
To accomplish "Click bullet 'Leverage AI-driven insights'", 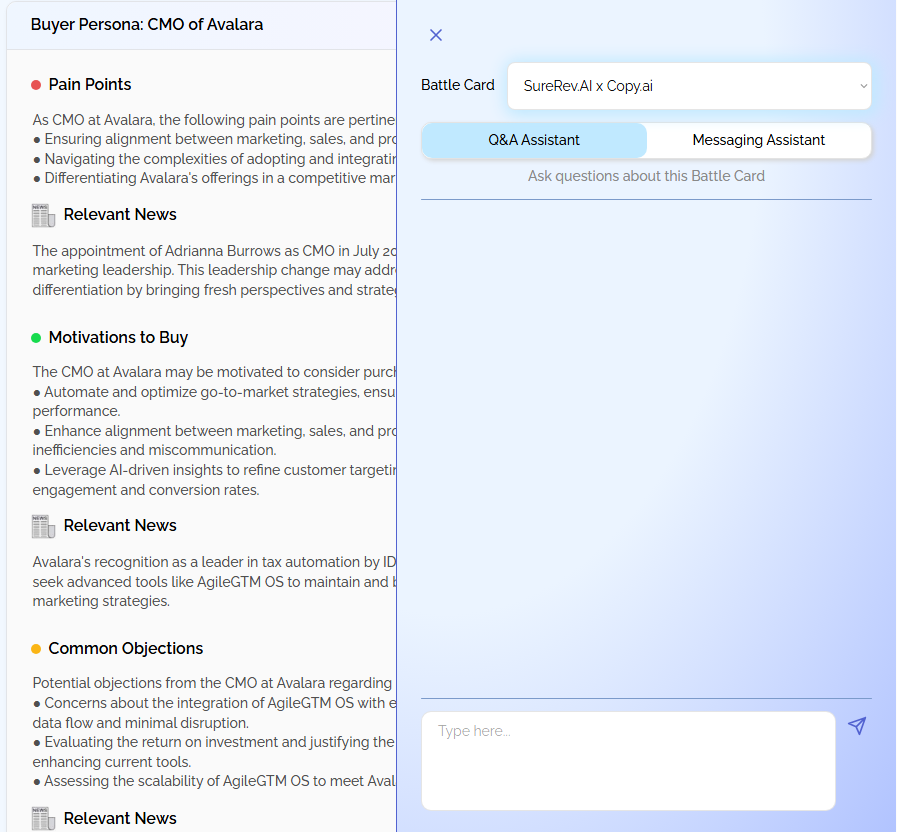I will [215, 470].
